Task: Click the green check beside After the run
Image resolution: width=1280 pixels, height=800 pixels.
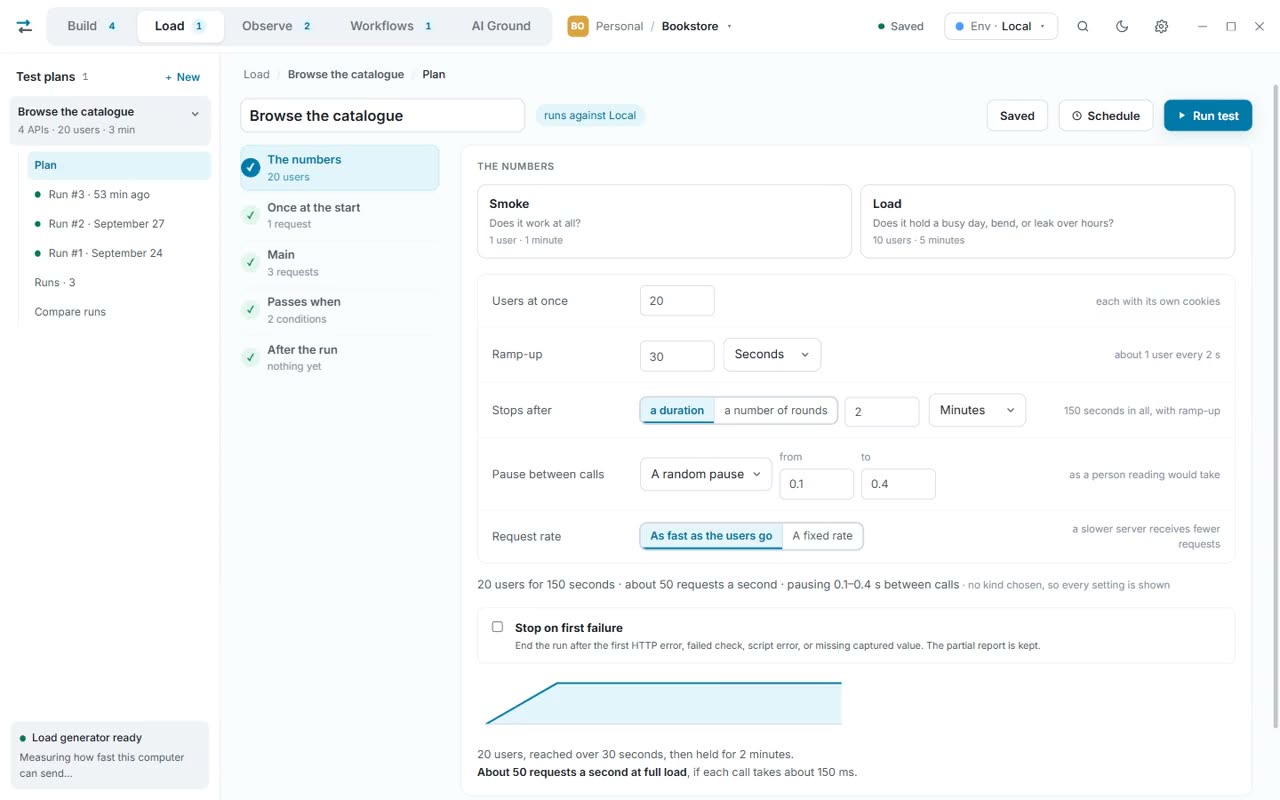Action: (251, 357)
